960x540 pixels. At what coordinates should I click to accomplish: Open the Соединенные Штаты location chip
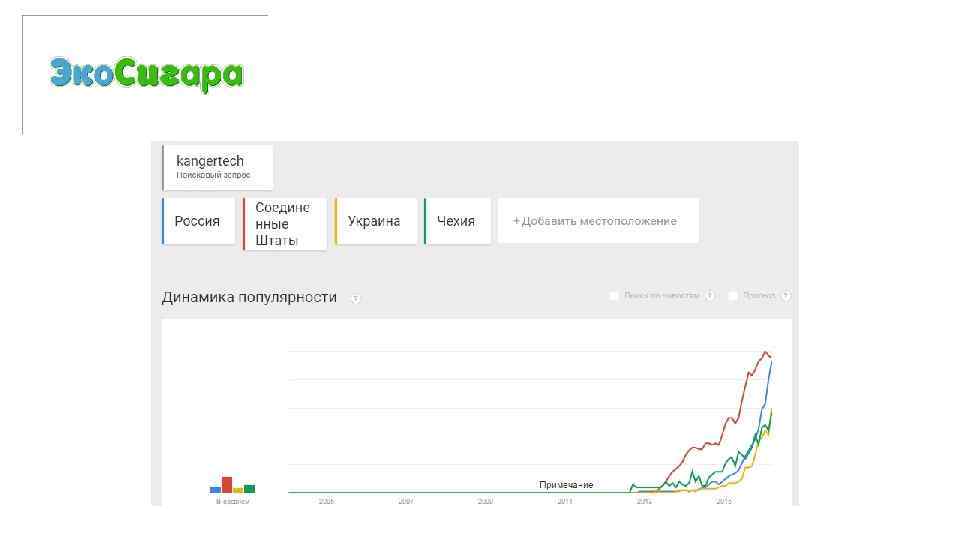284,224
